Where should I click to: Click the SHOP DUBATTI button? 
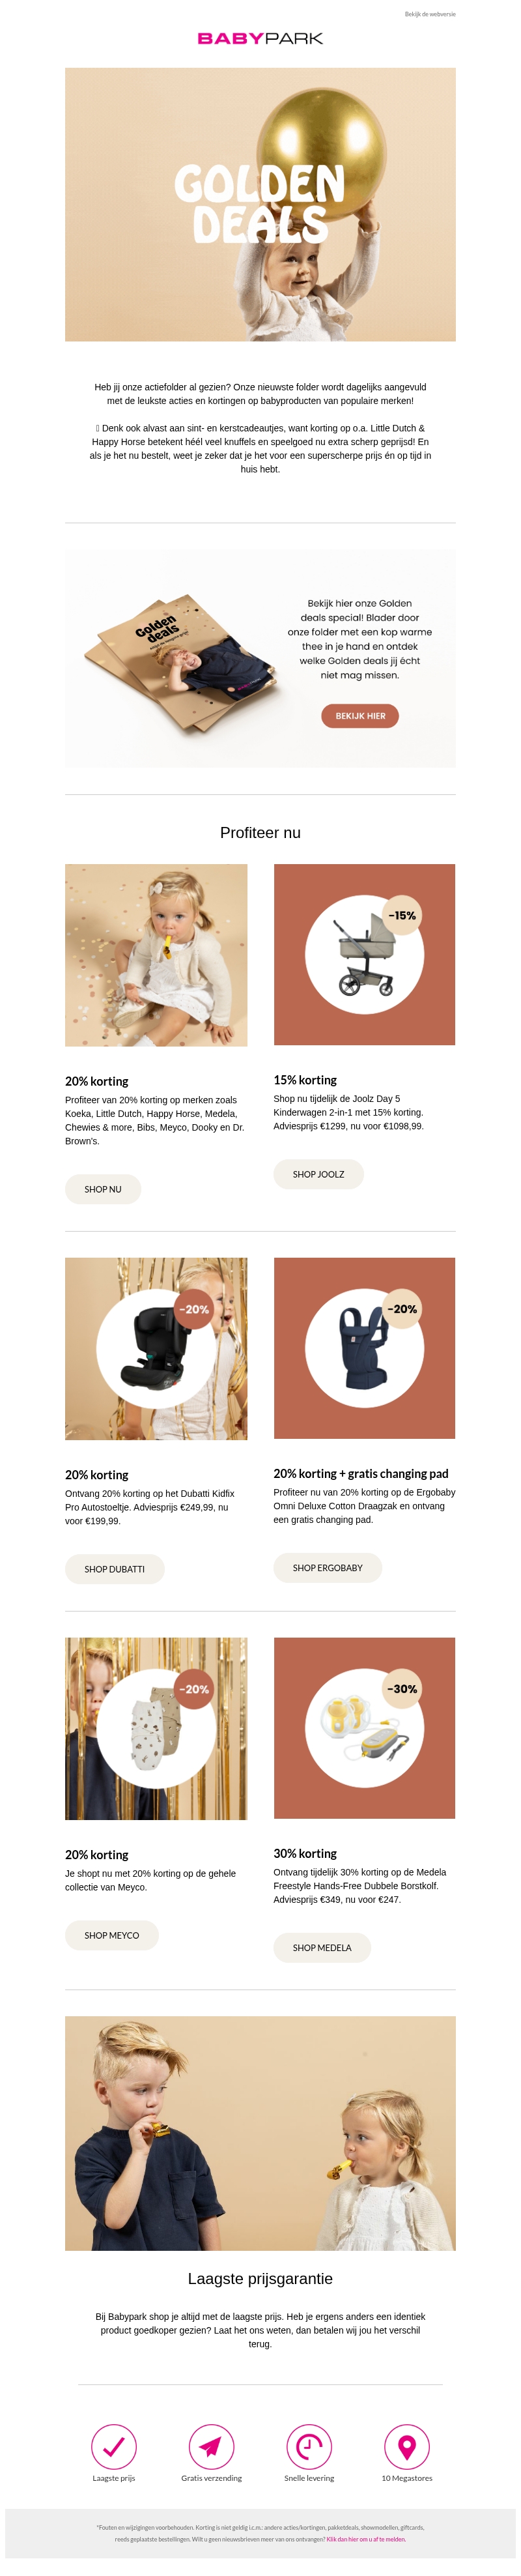coord(114,1569)
